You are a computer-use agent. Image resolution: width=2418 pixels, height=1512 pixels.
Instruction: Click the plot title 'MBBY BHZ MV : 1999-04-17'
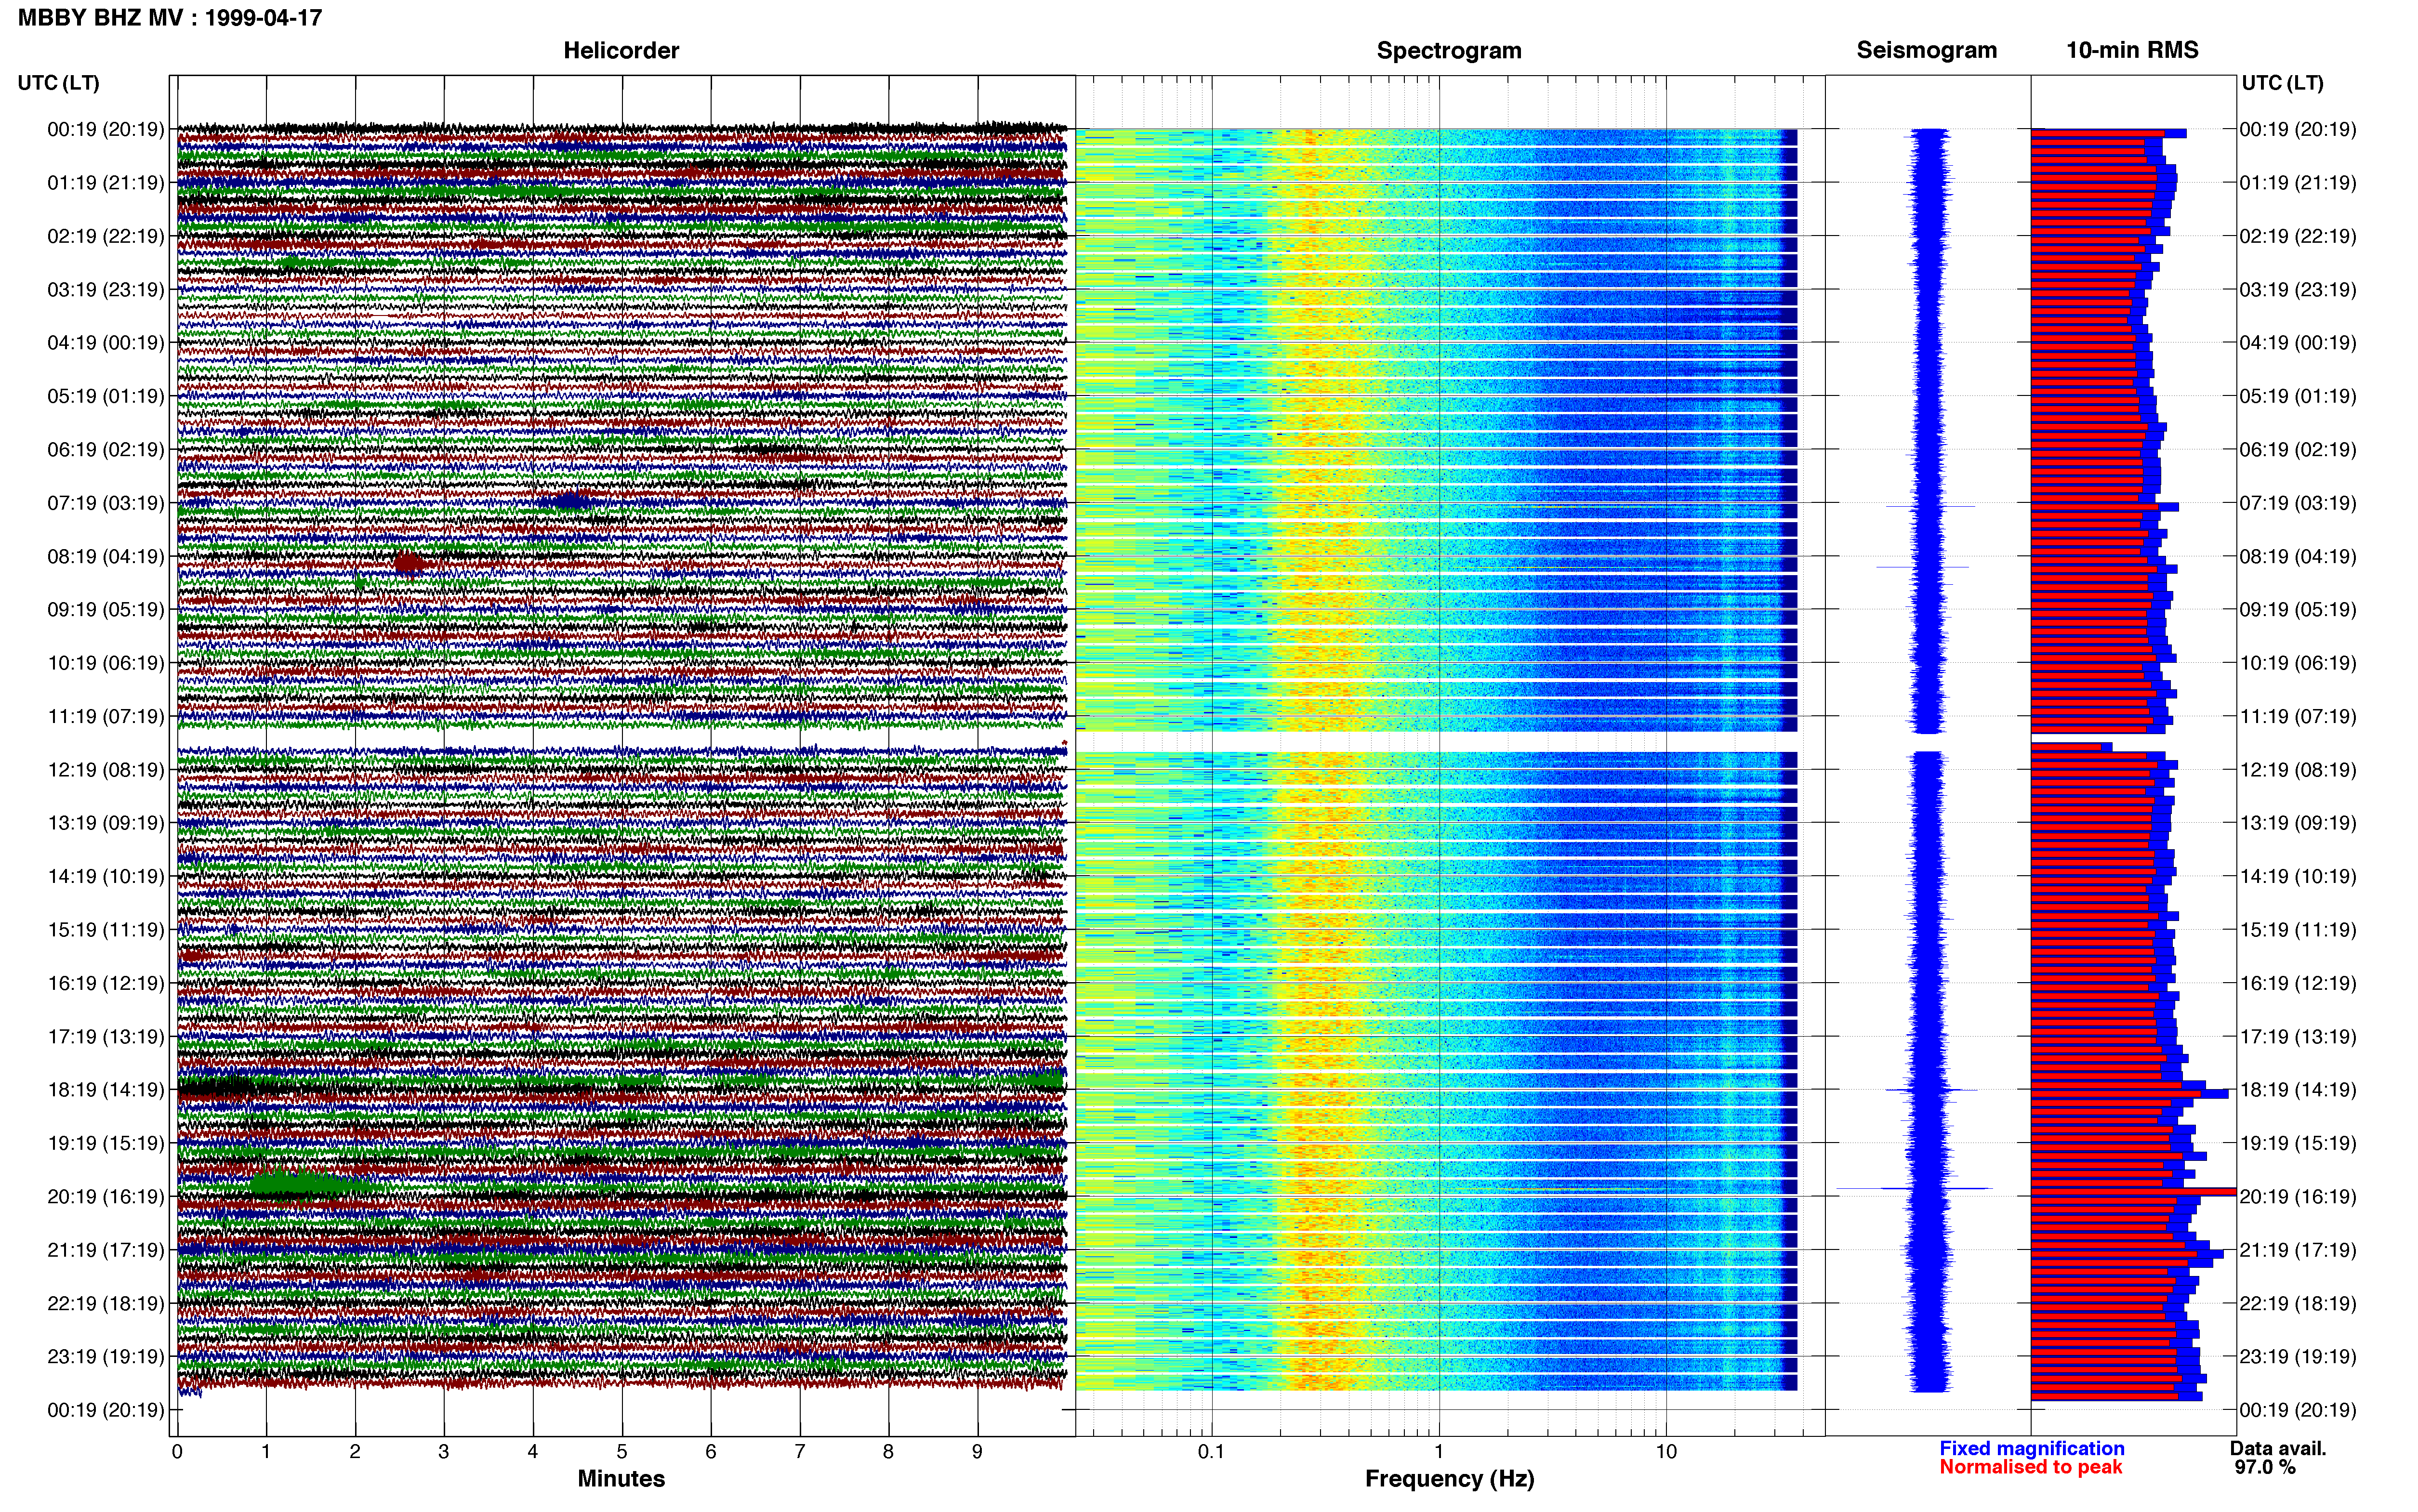coord(170,17)
